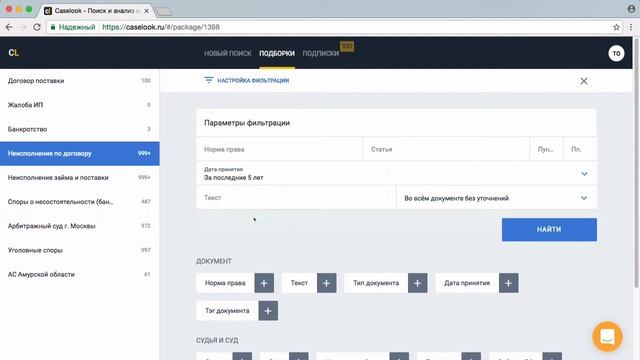The width and height of the screenshot is (640, 360).
Task: Click the Дата принятия chip label
Action: 467,283
